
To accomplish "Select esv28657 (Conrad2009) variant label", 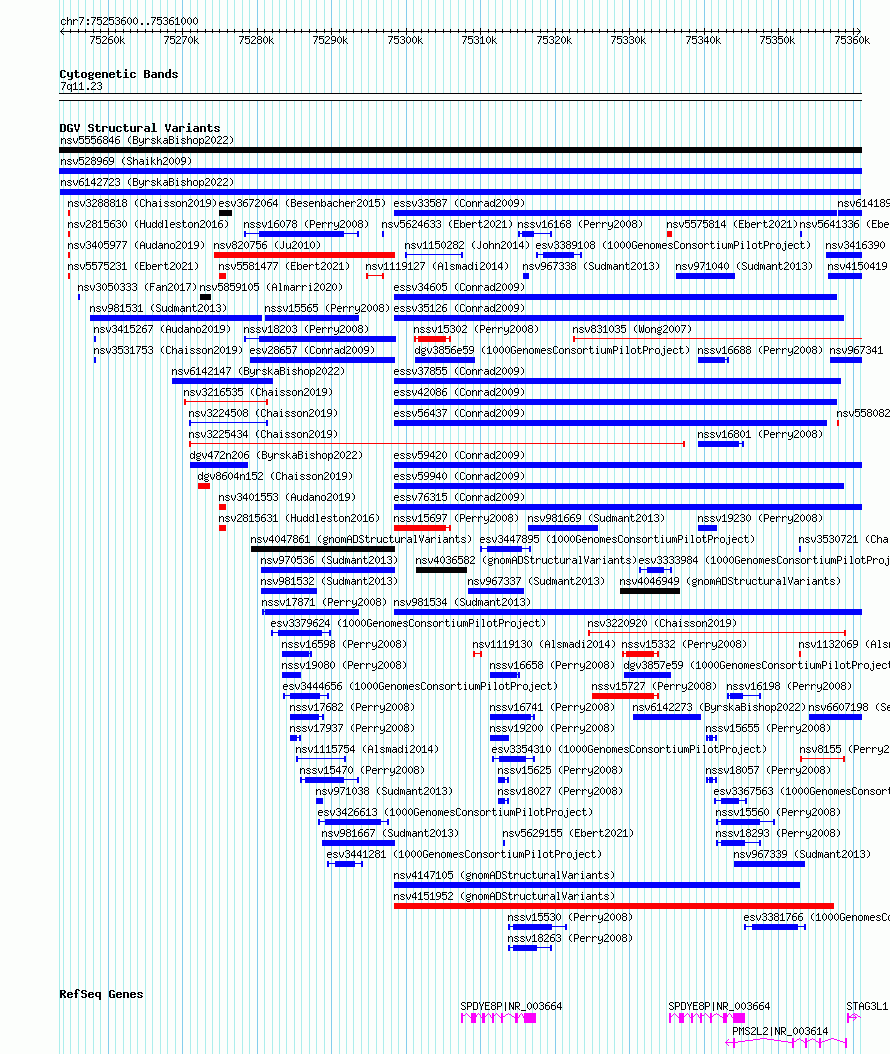I will click(313, 350).
